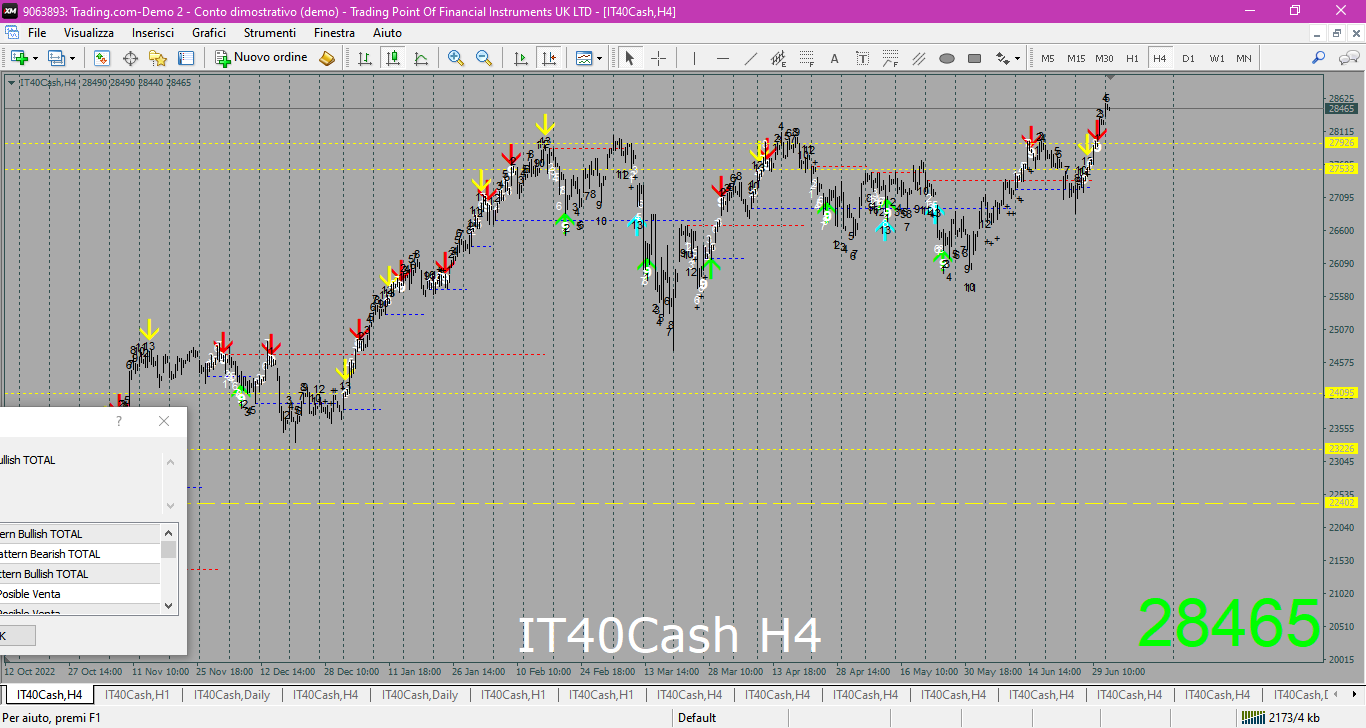Viewport: 1366px width, 728px height.
Task: Select the text label T tool
Action: 863,58
